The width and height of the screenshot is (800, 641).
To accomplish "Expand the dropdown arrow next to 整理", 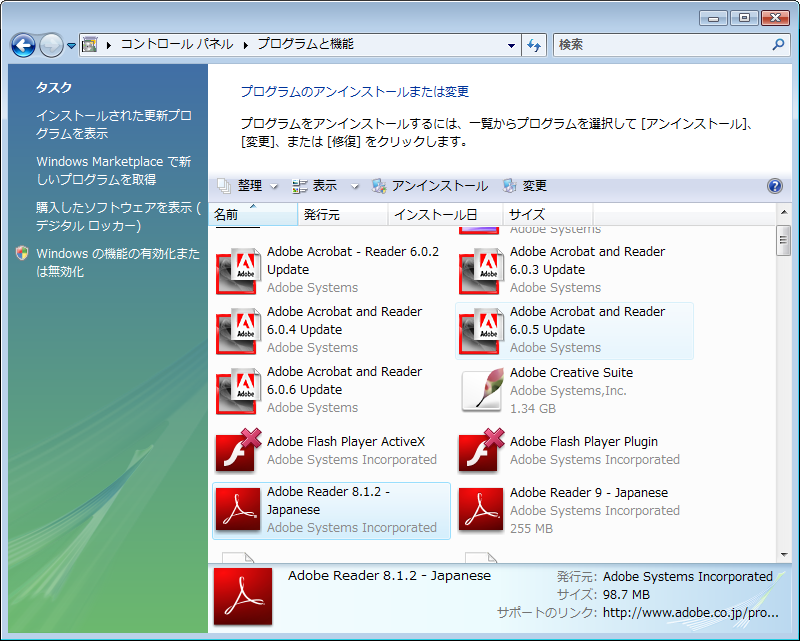I will point(274,186).
